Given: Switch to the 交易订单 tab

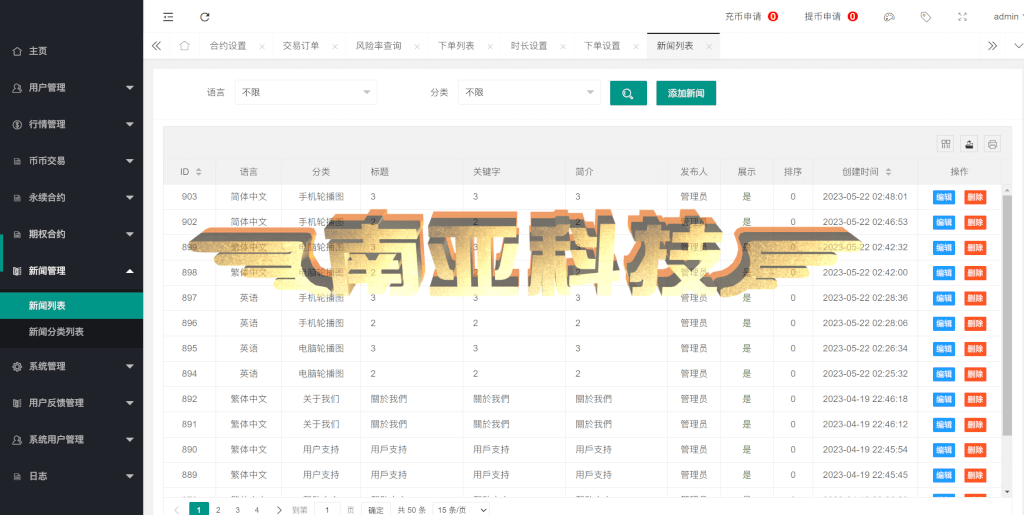Looking at the screenshot, I should [301, 46].
